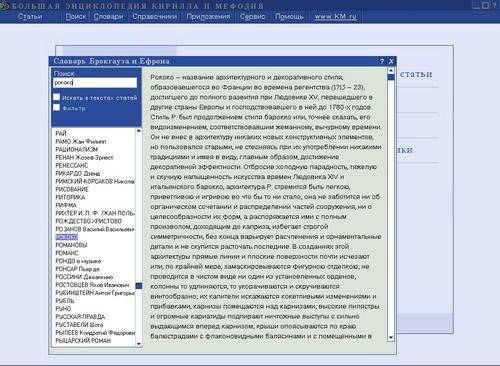The height and width of the screenshot is (366, 500).
Task: Click the search field containing 'рококо'
Action: click(95, 83)
